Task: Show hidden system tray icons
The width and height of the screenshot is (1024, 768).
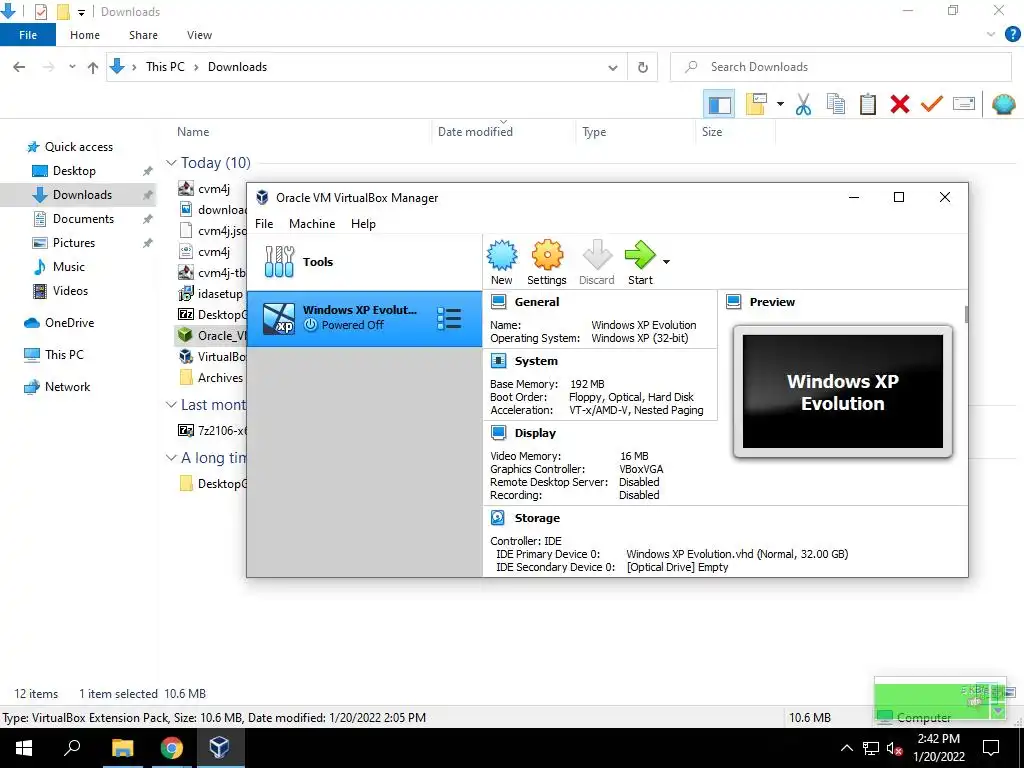Action: click(x=846, y=748)
